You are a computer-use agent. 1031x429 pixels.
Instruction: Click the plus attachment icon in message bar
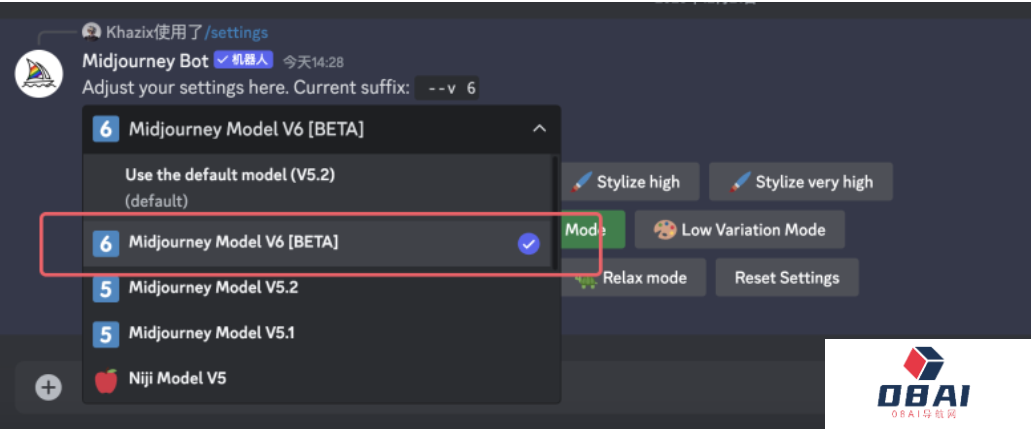pyautogui.click(x=48, y=387)
